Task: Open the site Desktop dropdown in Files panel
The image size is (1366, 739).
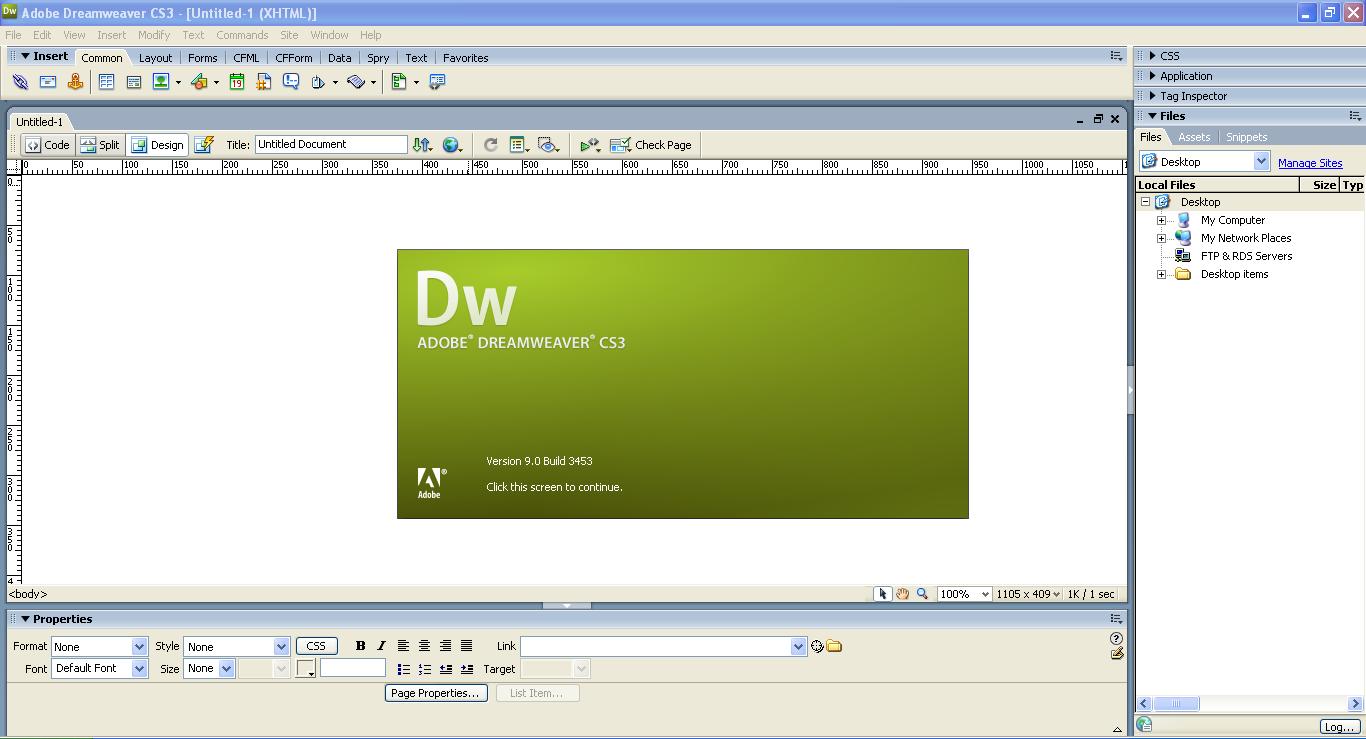Action: [1204, 162]
